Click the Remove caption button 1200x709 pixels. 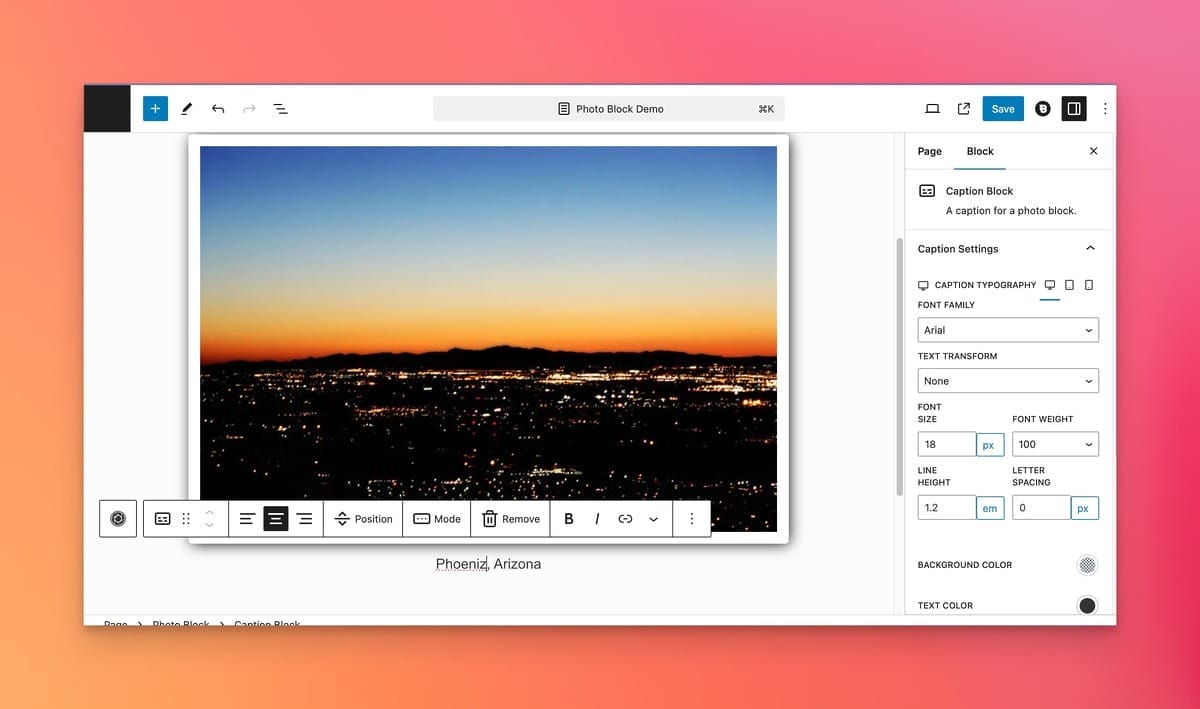[x=511, y=519]
